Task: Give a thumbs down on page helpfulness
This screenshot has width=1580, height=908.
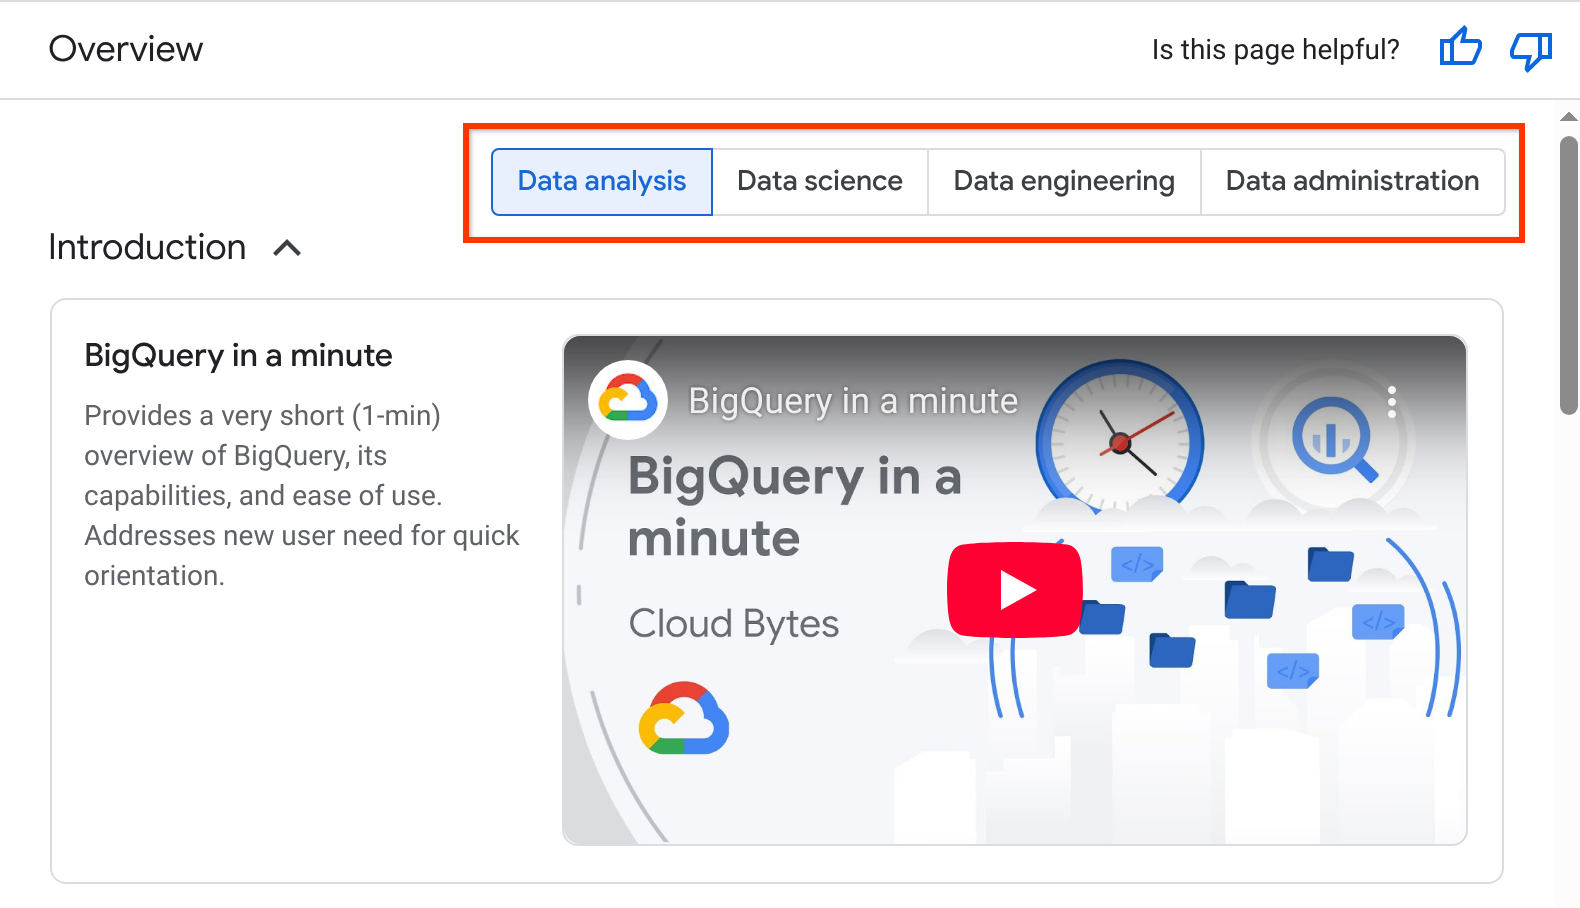Action: [1530, 49]
